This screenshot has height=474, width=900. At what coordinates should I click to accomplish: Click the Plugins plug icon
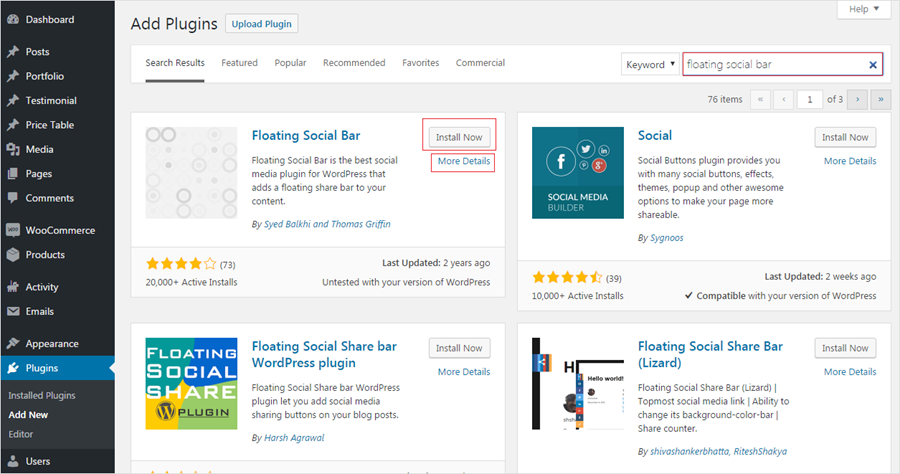[13, 368]
